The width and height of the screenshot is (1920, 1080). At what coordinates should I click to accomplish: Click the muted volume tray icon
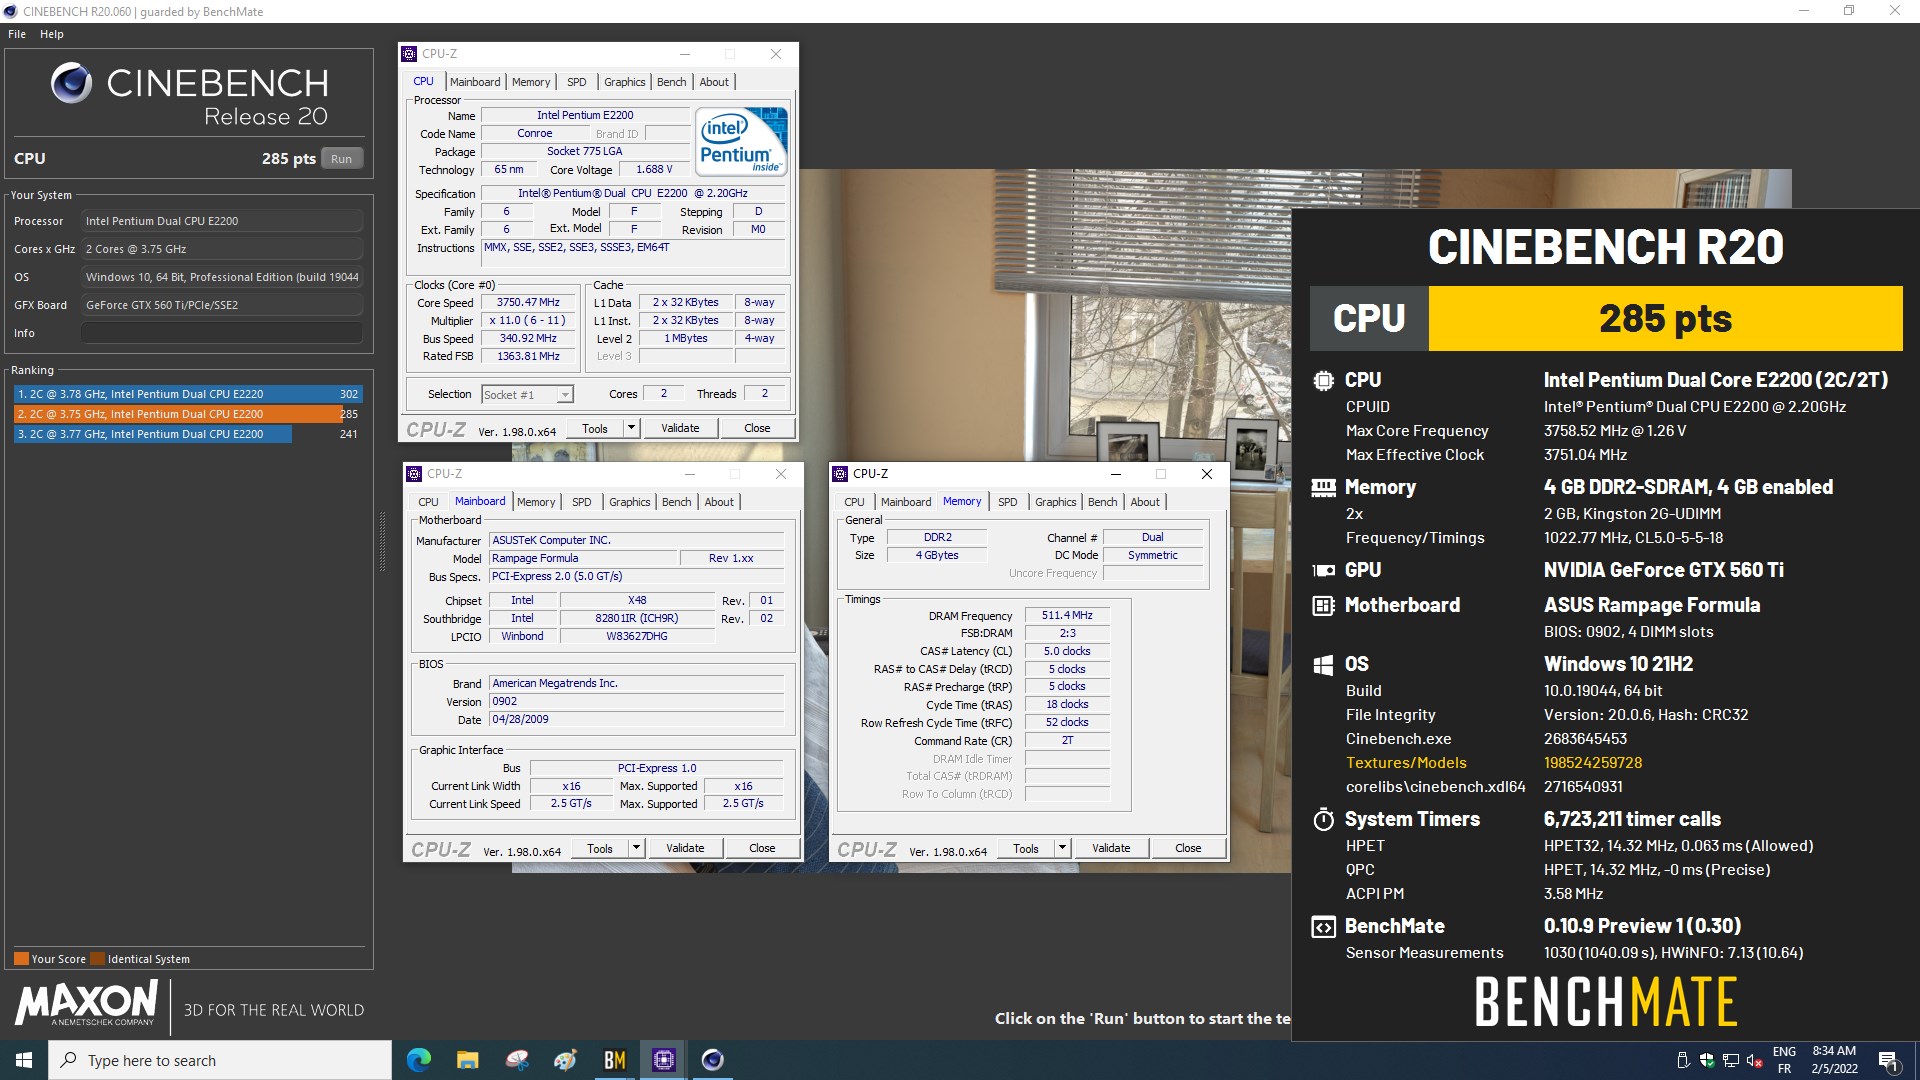(x=1755, y=1061)
